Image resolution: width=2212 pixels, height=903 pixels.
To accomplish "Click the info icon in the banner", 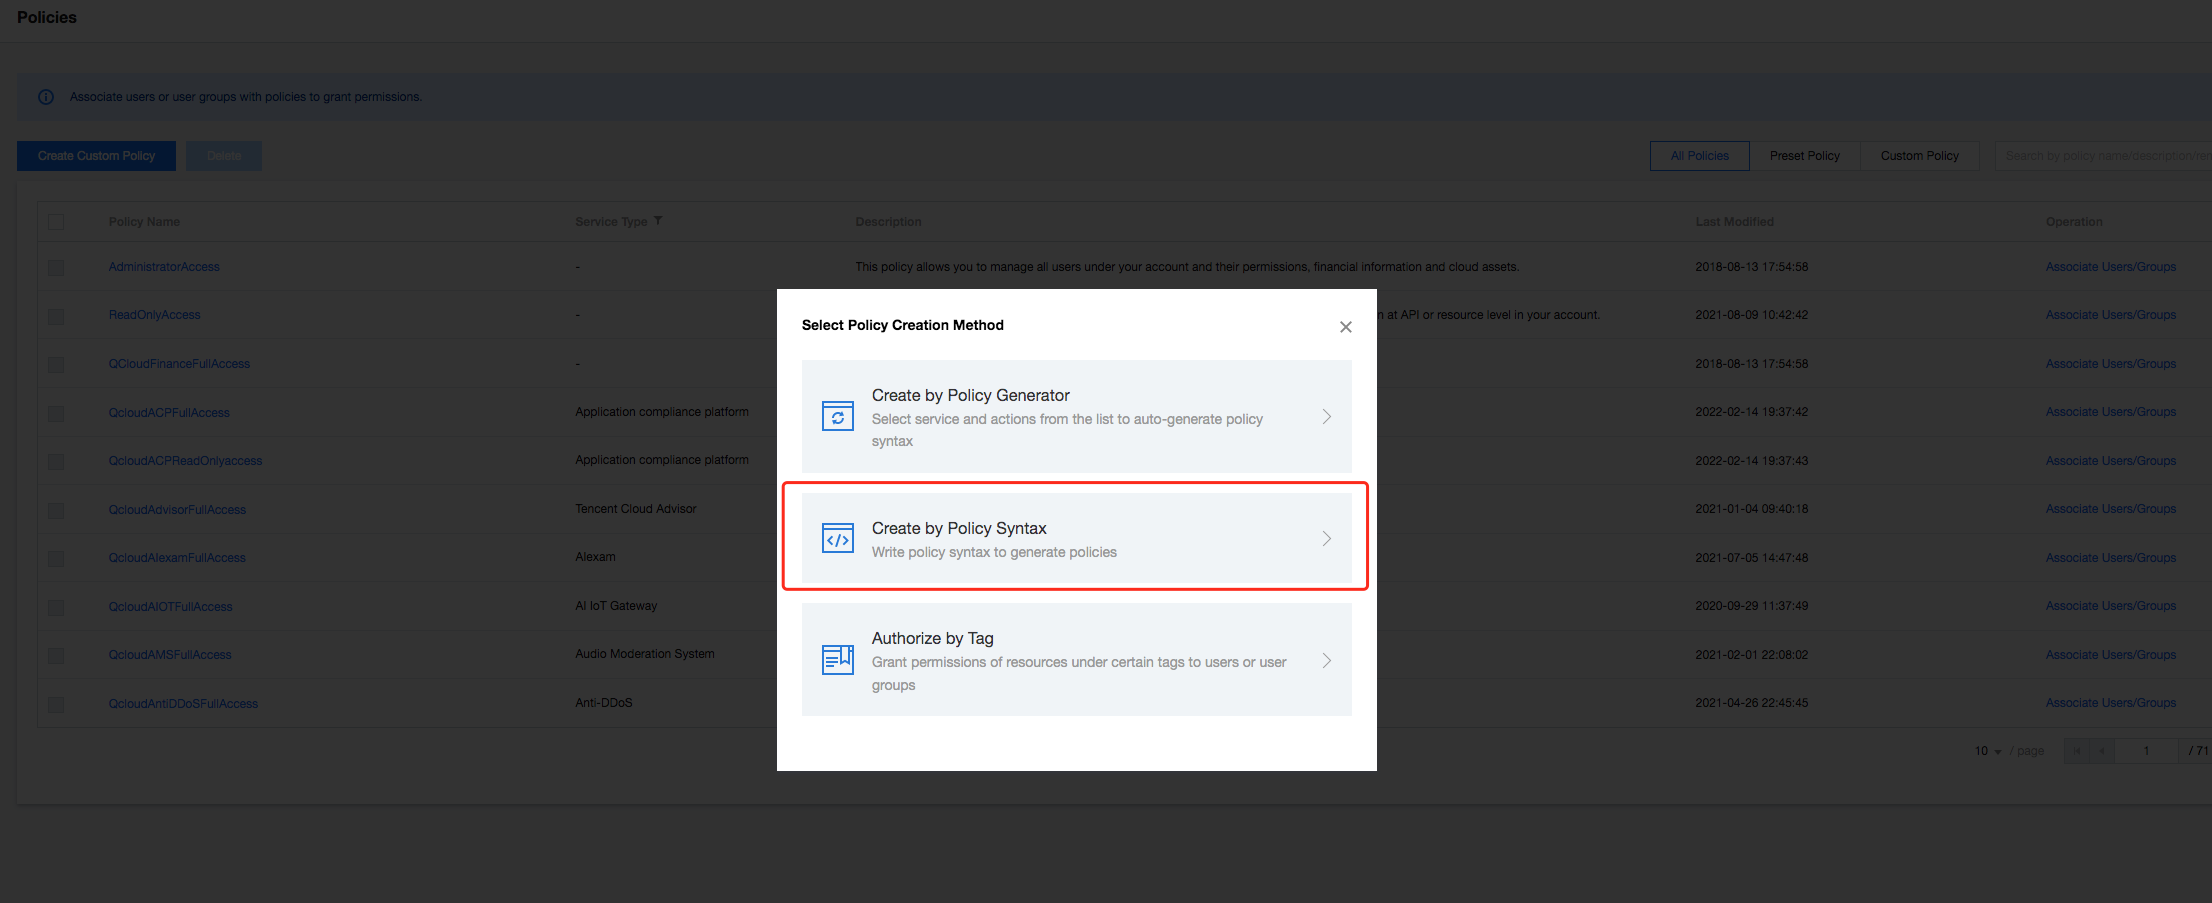I will 46,97.
